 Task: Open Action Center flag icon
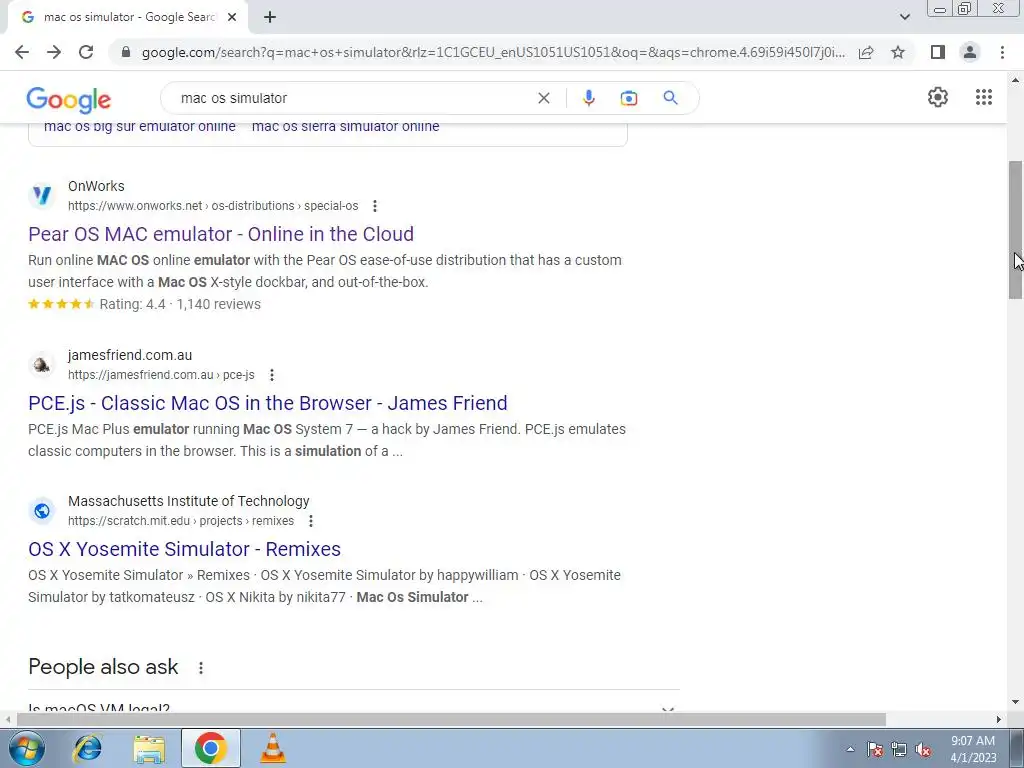875,750
